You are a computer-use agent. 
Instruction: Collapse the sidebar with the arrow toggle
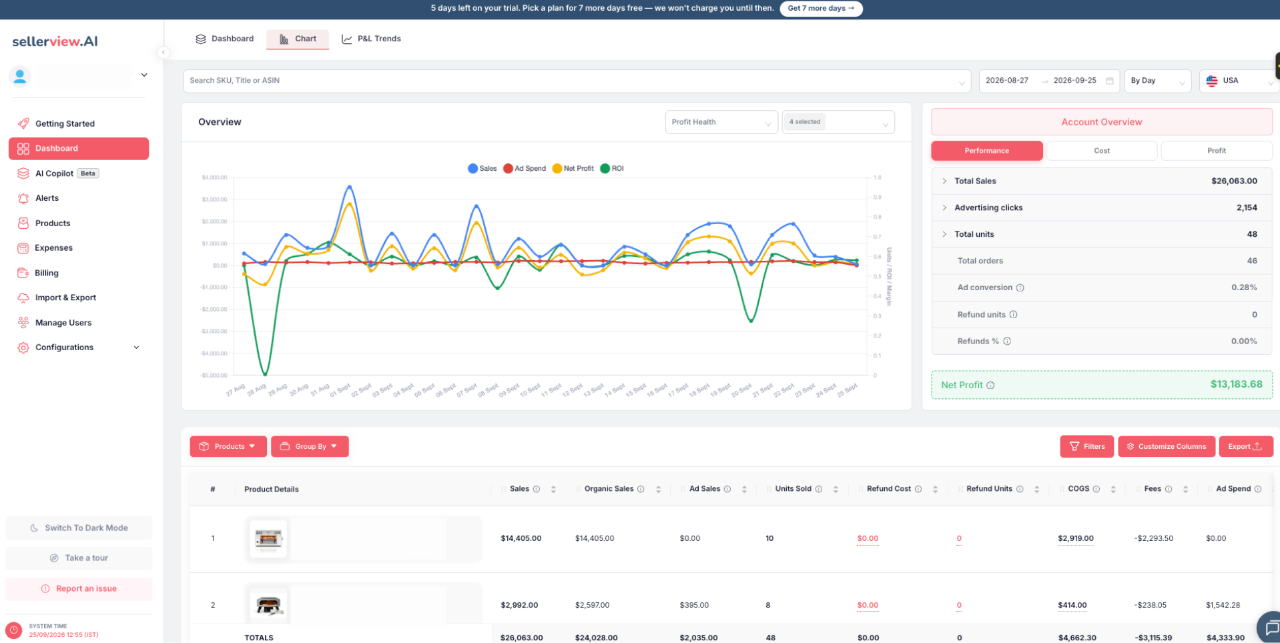(x=163, y=53)
